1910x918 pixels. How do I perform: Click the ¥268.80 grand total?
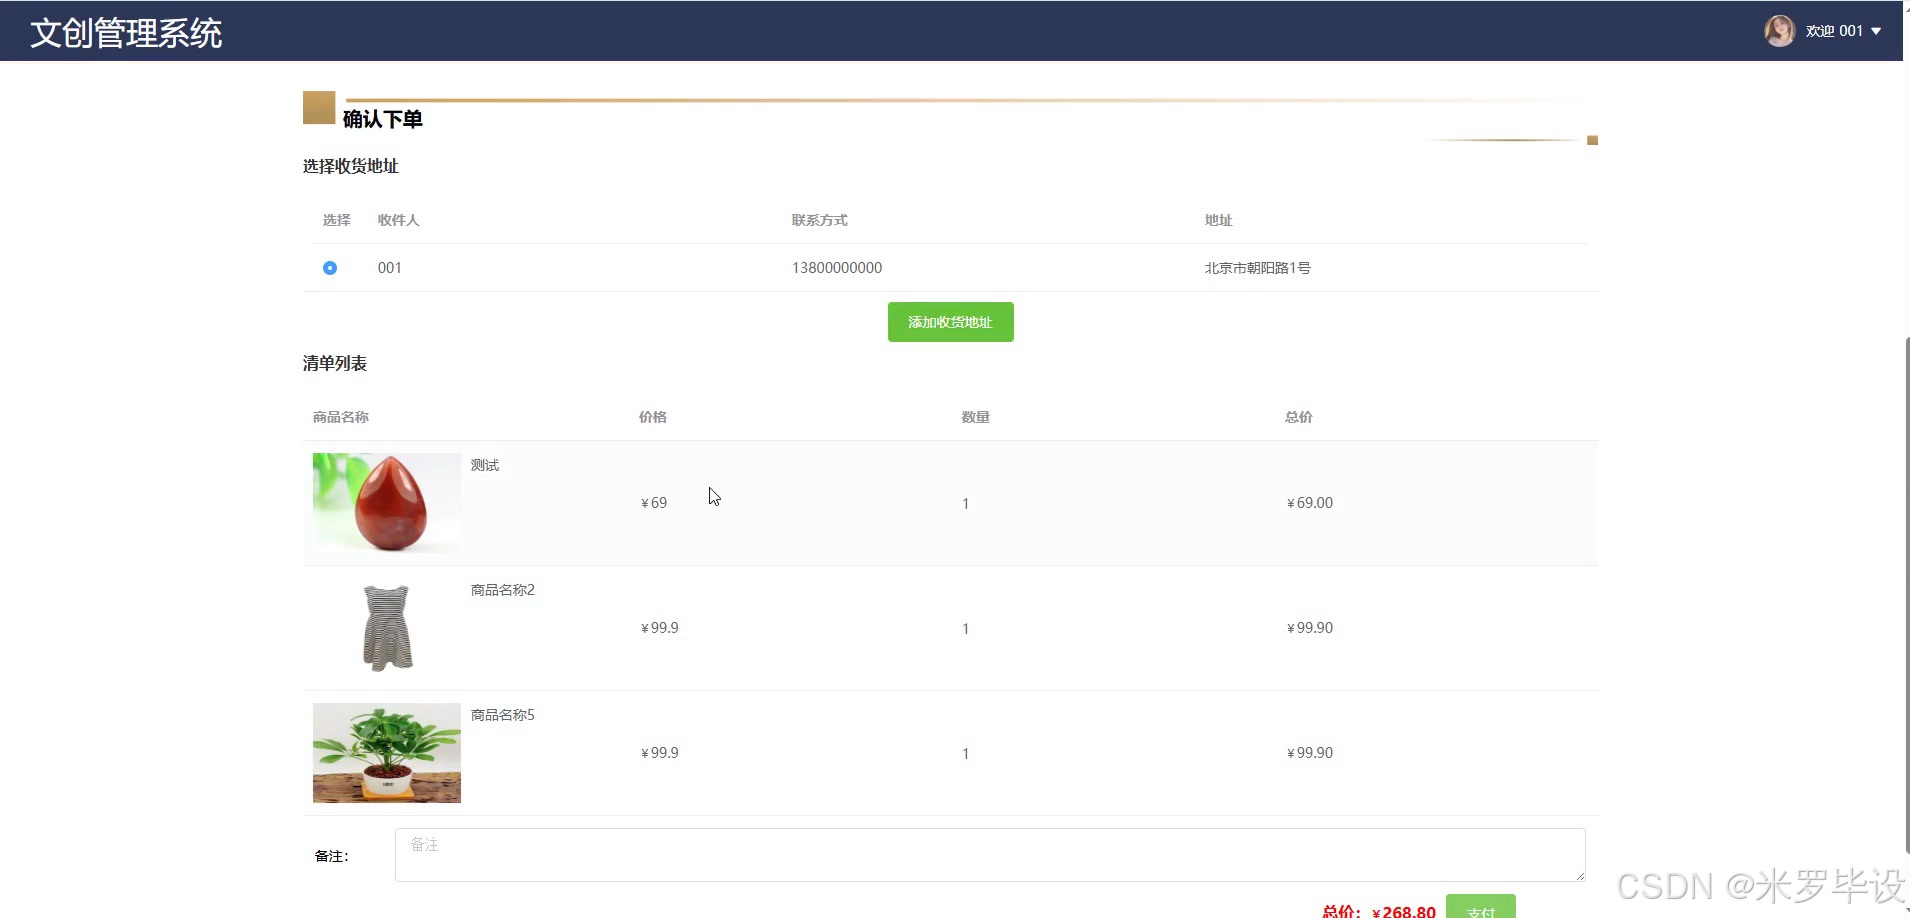tap(1404, 911)
